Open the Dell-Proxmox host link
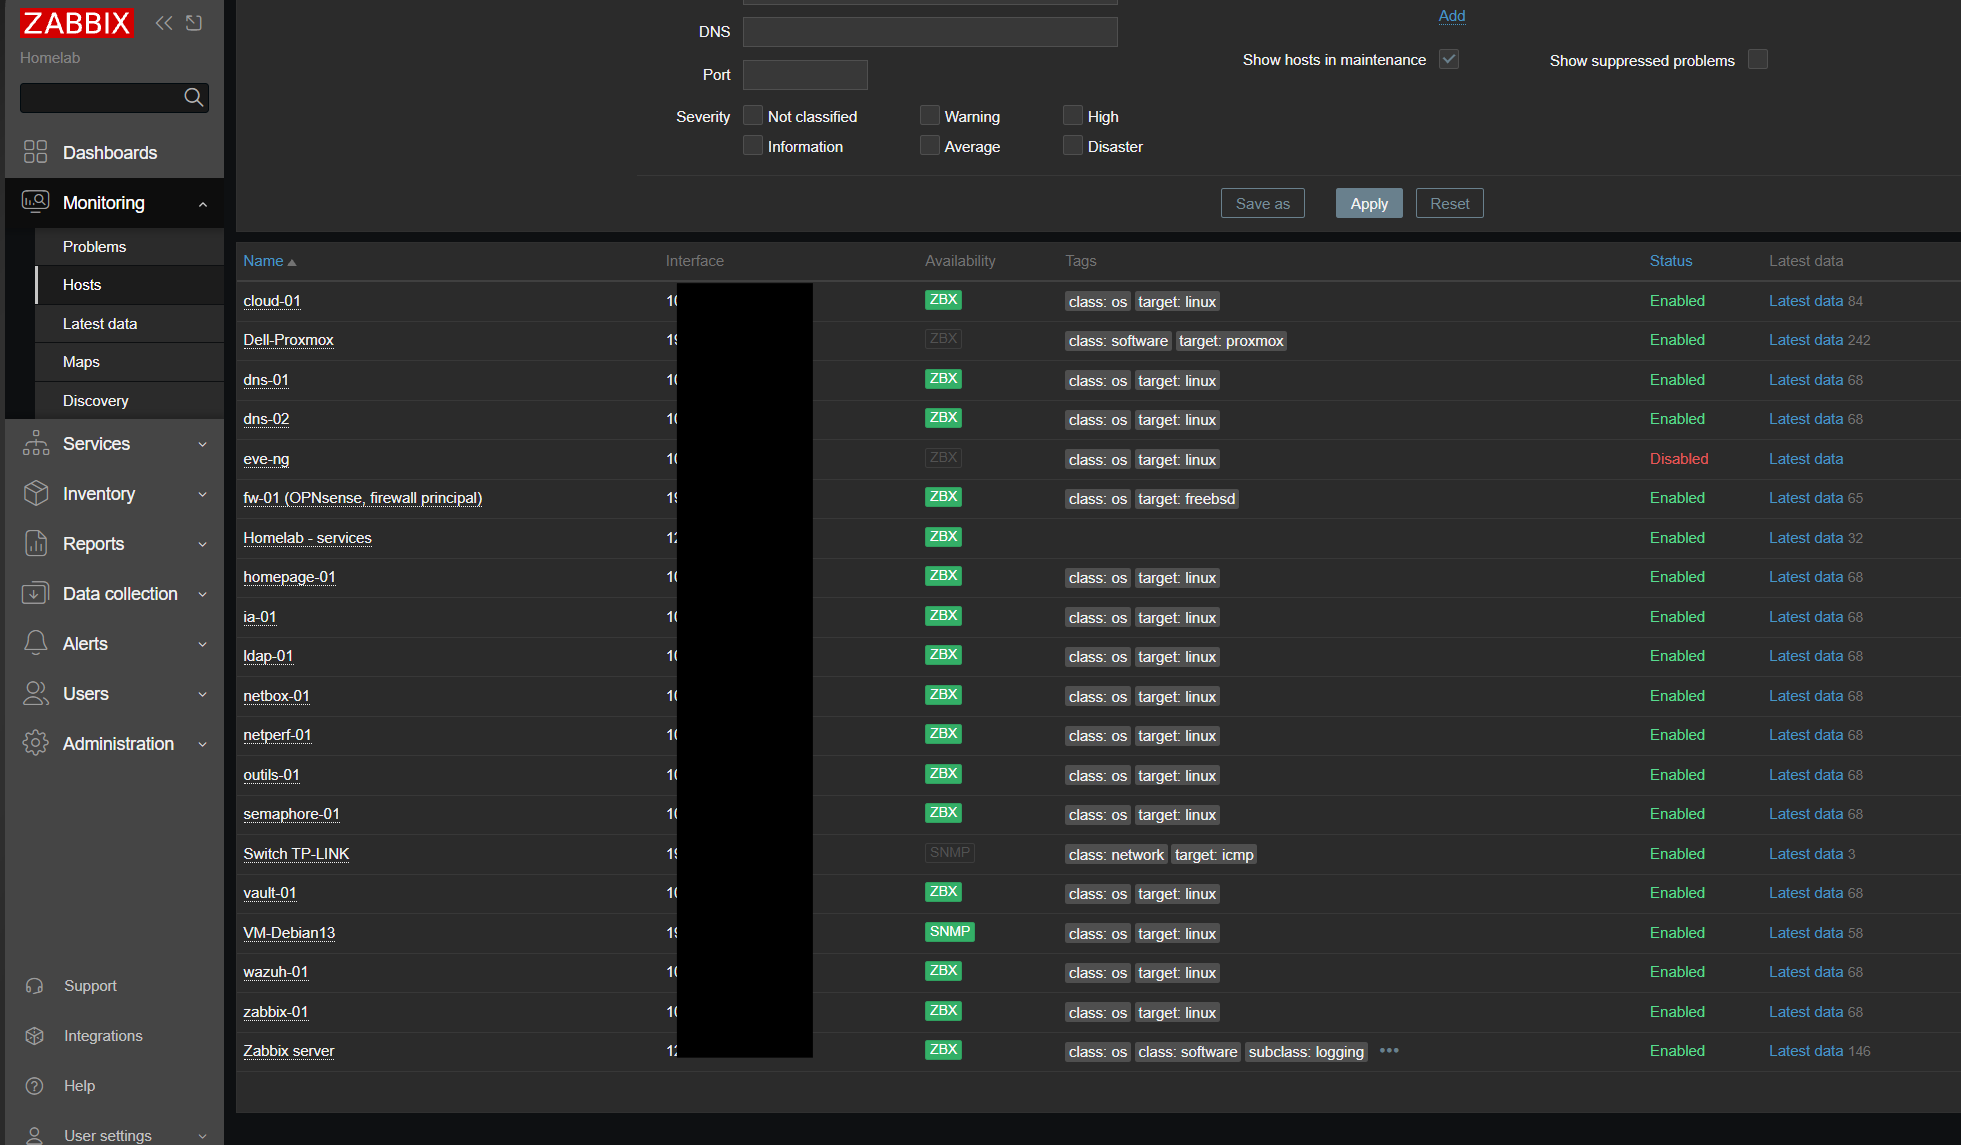1961x1145 pixels. pyautogui.click(x=288, y=340)
